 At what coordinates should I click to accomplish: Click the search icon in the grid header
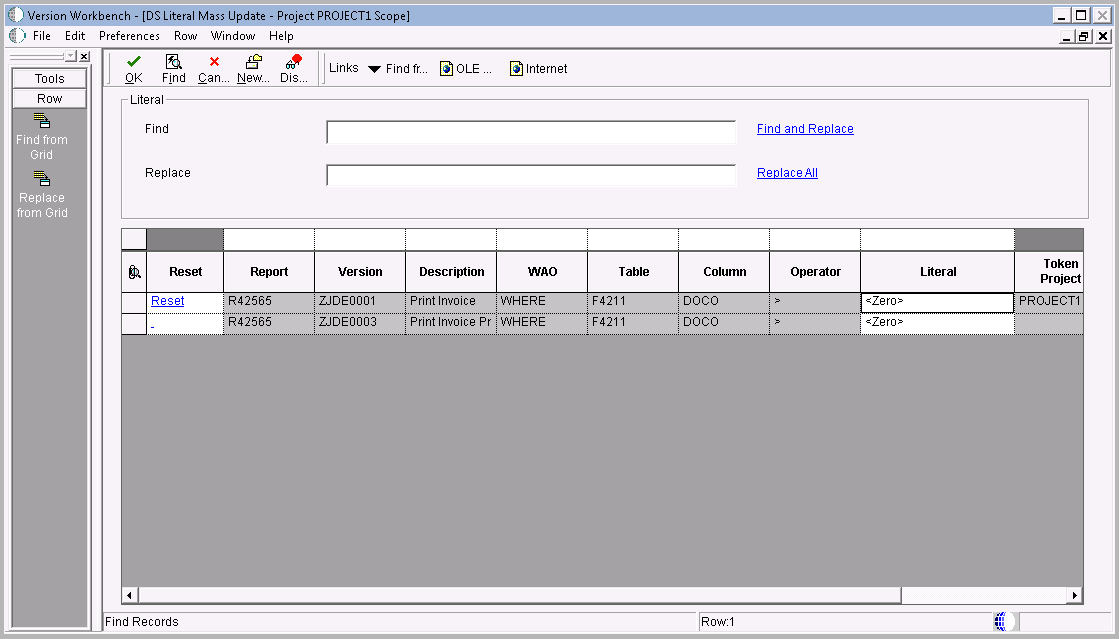pyautogui.click(x=133, y=271)
